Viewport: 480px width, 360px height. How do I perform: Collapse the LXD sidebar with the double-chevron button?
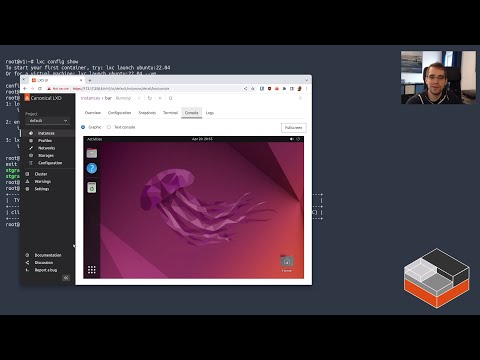[66, 278]
